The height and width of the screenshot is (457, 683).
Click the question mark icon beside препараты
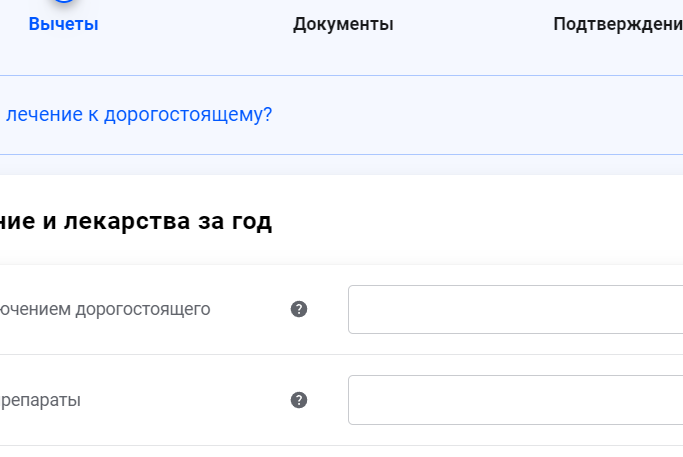point(298,400)
